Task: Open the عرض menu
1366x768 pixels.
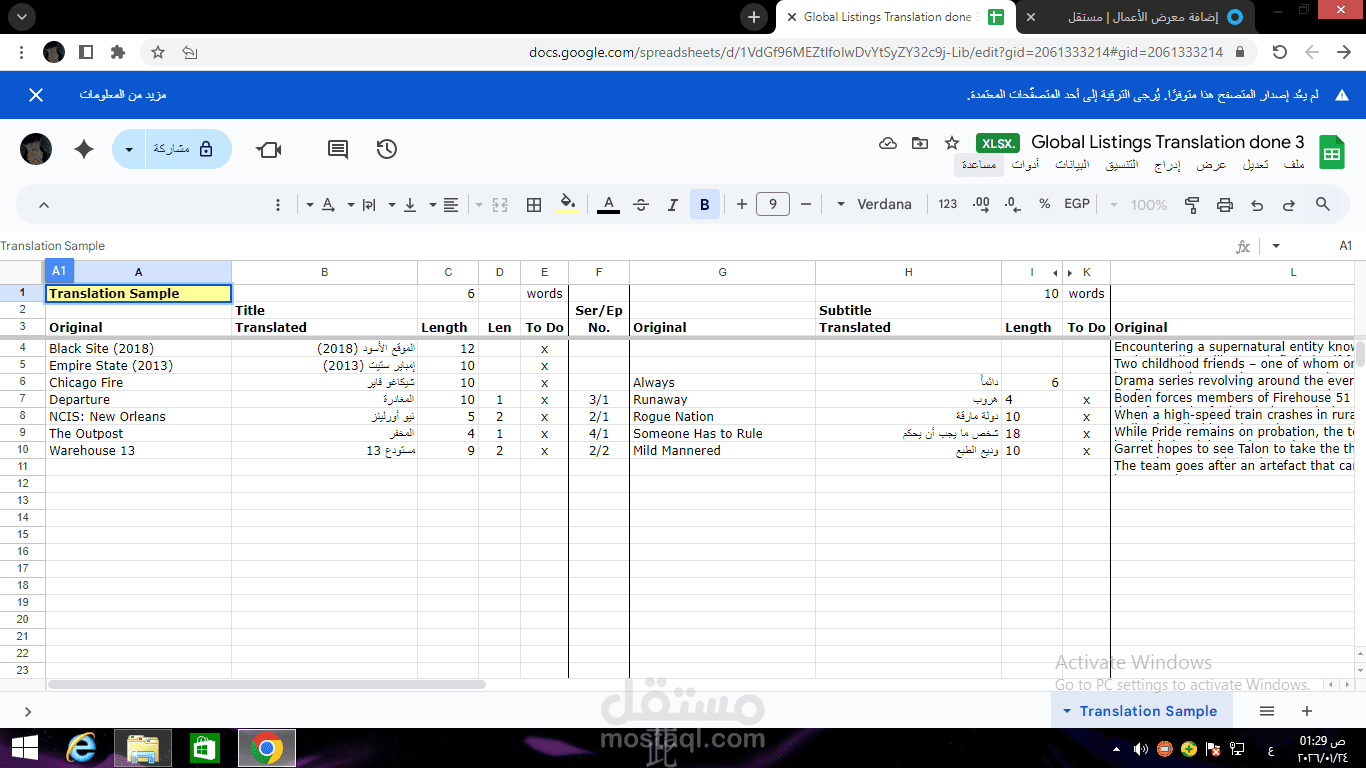Action: tap(1212, 164)
